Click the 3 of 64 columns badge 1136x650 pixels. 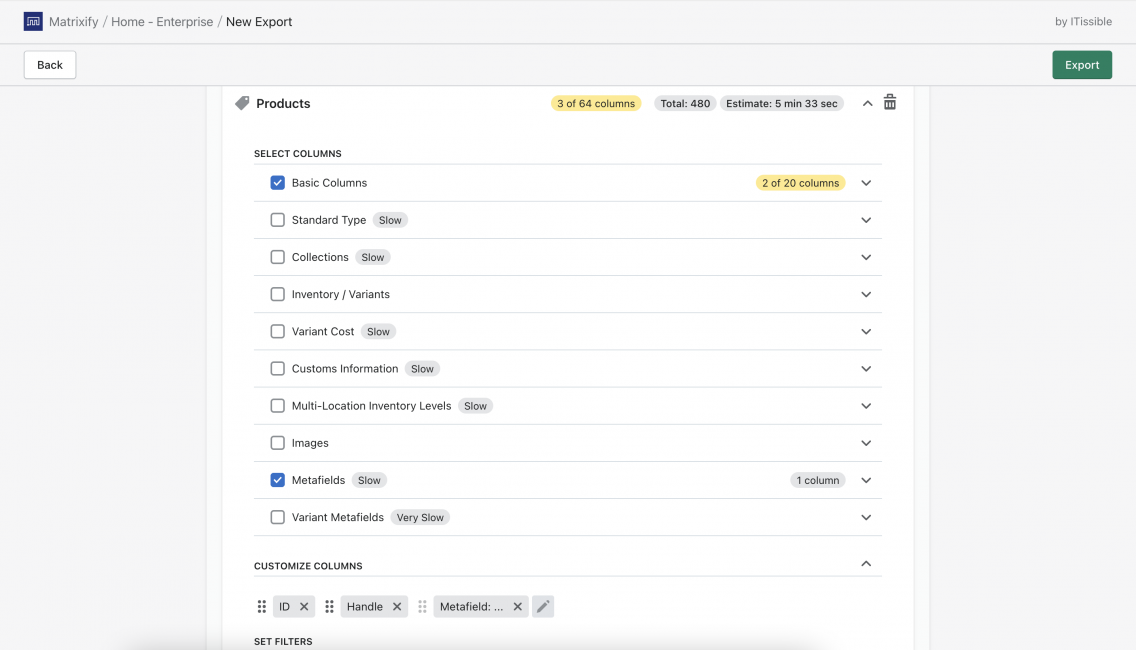point(596,103)
